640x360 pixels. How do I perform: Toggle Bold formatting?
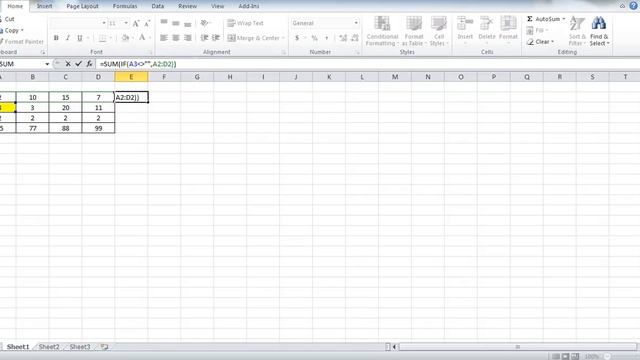pos(56,38)
